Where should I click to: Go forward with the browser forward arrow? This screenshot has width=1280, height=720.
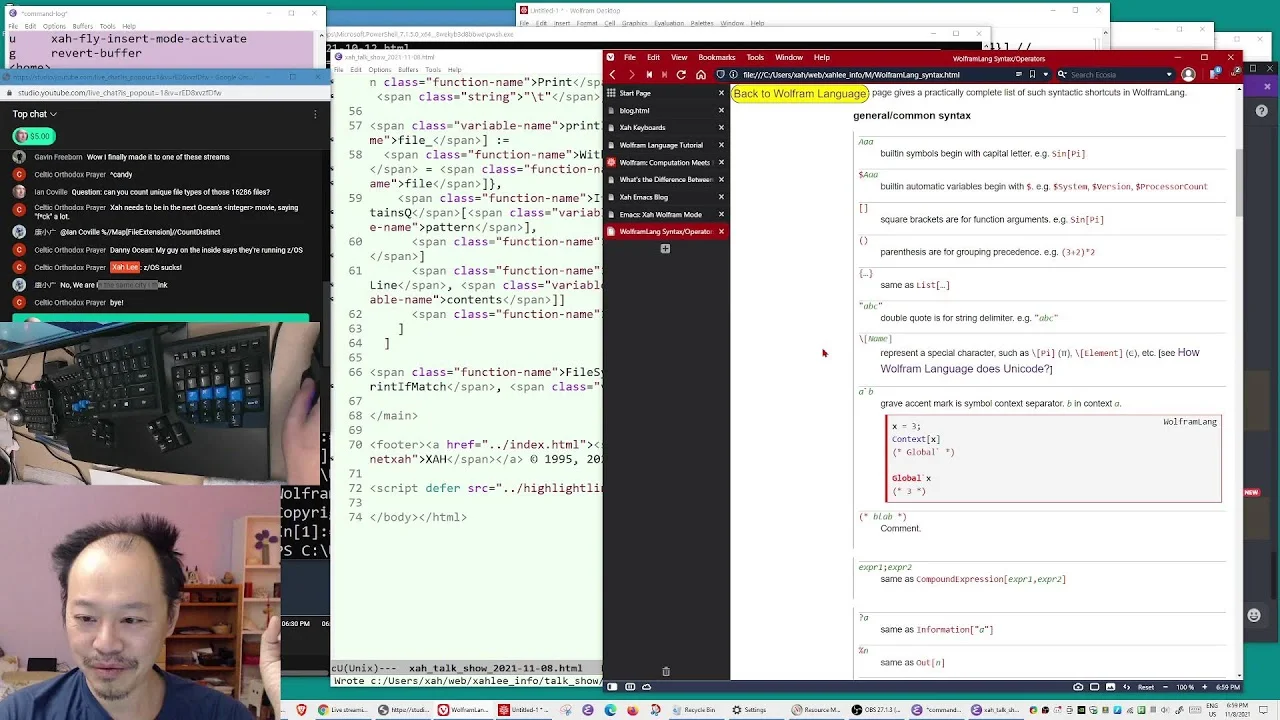point(630,75)
